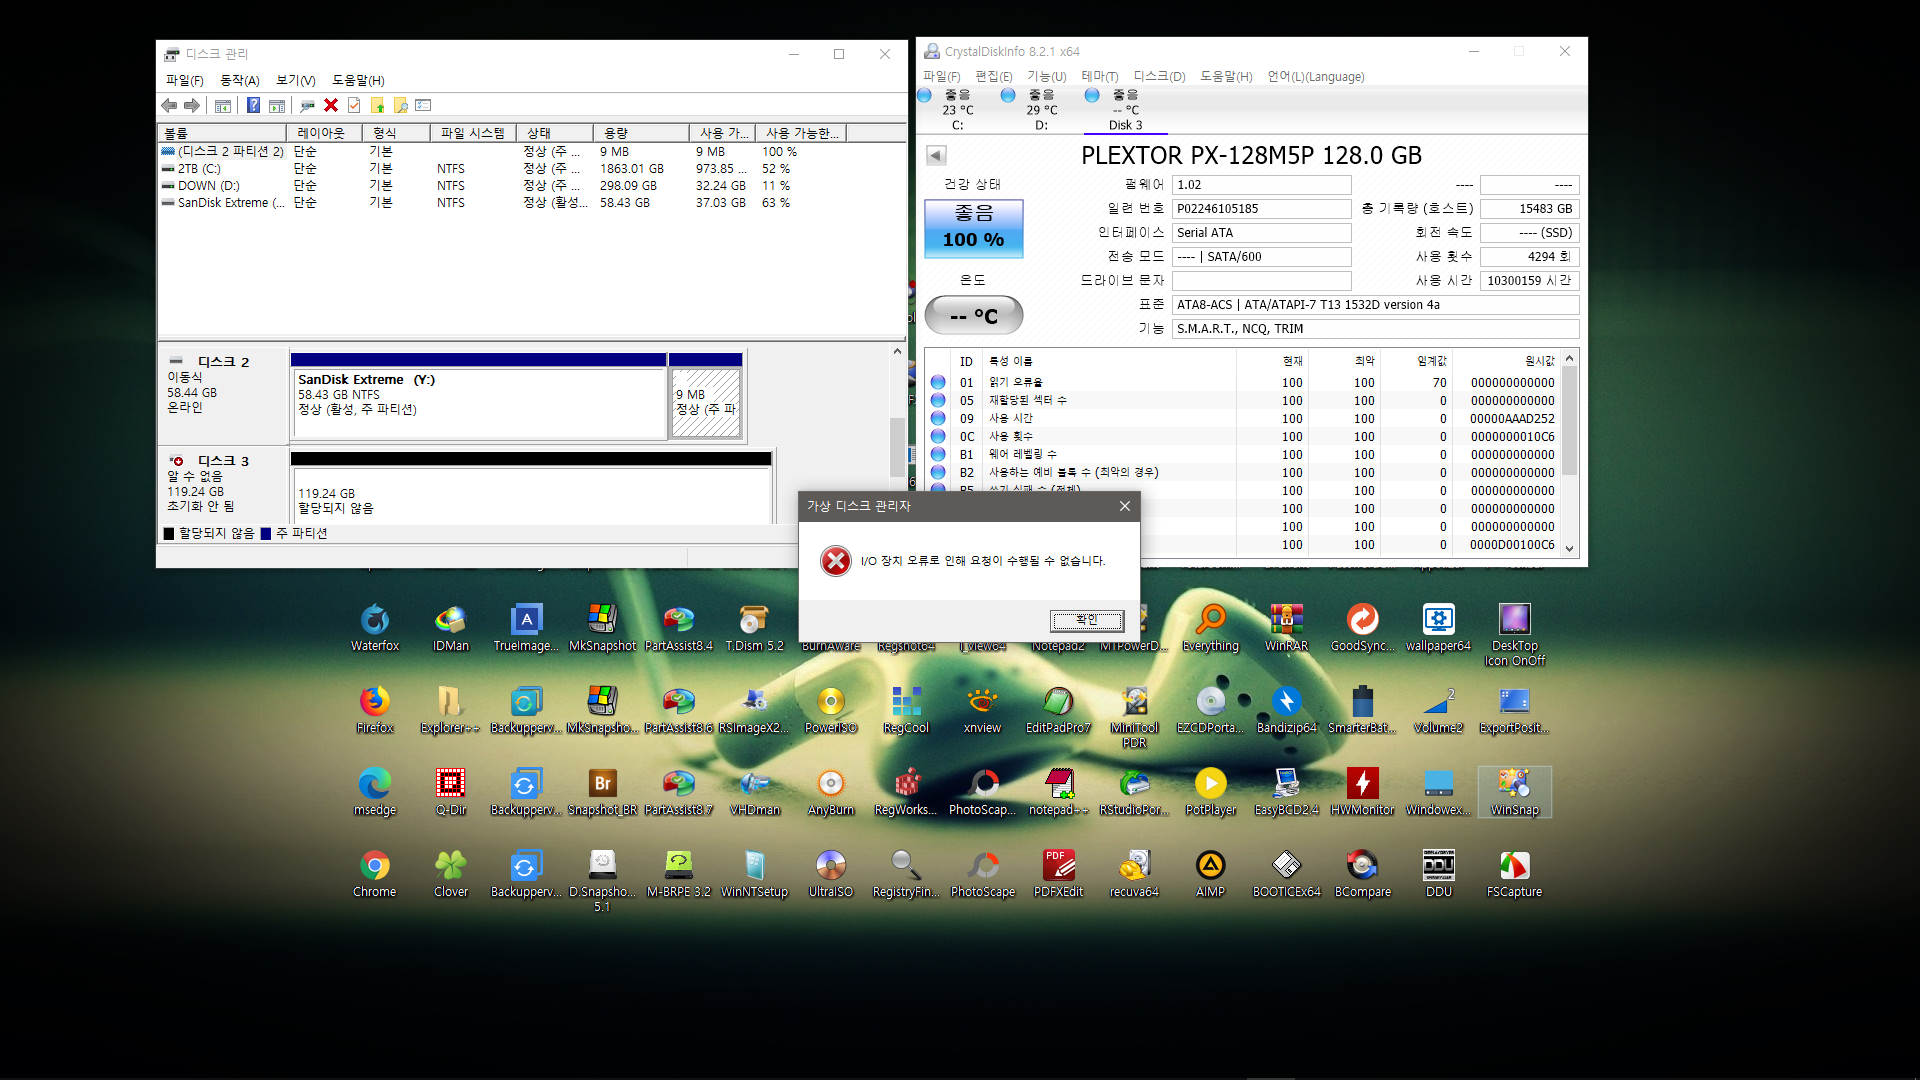
Task: Open FSCapture desktop icon
Action: pyautogui.click(x=1514, y=874)
